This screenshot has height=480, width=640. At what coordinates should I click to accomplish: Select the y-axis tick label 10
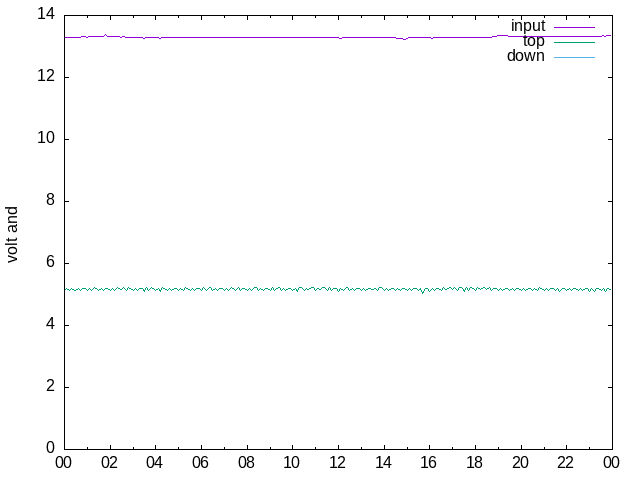pos(45,139)
